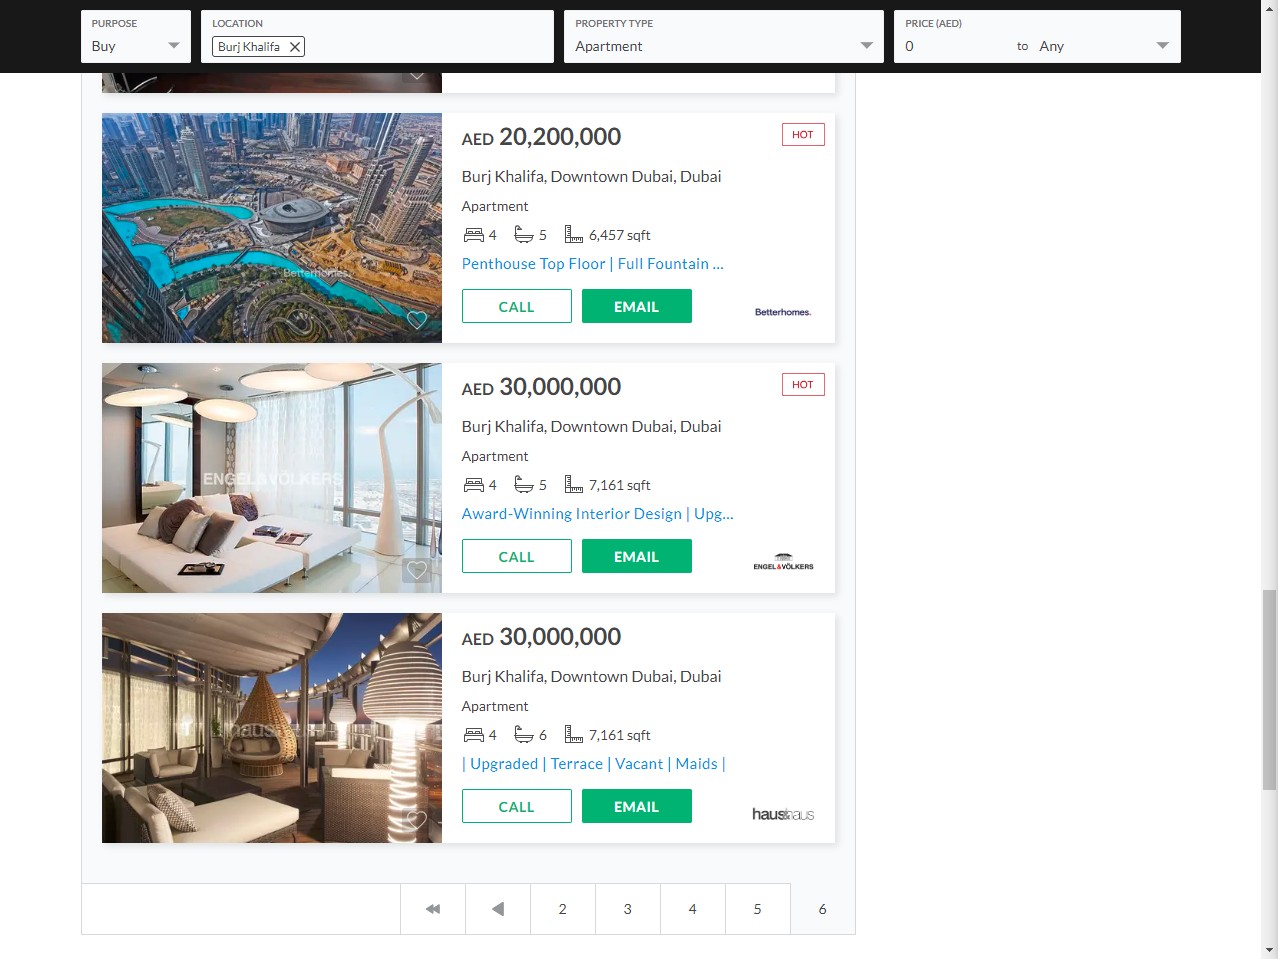Call the agent for the AED 20,200,000 apartment

tap(517, 306)
